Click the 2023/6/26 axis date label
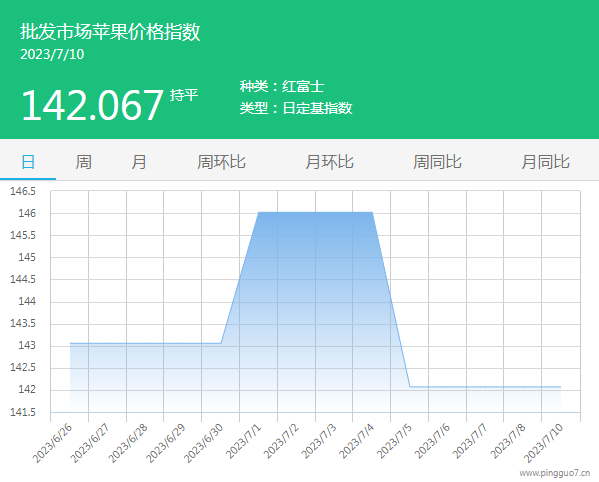The image size is (599, 482). 52,443
